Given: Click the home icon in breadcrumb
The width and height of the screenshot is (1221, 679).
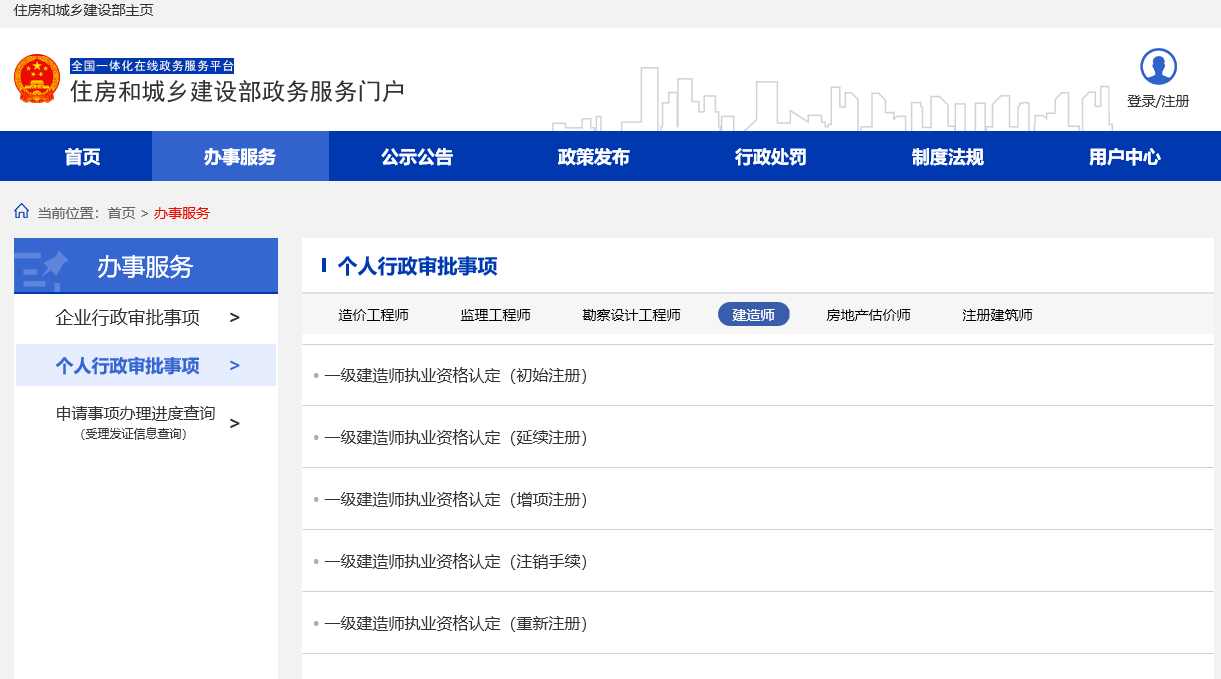Looking at the screenshot, I should click(x=22, y=212).
